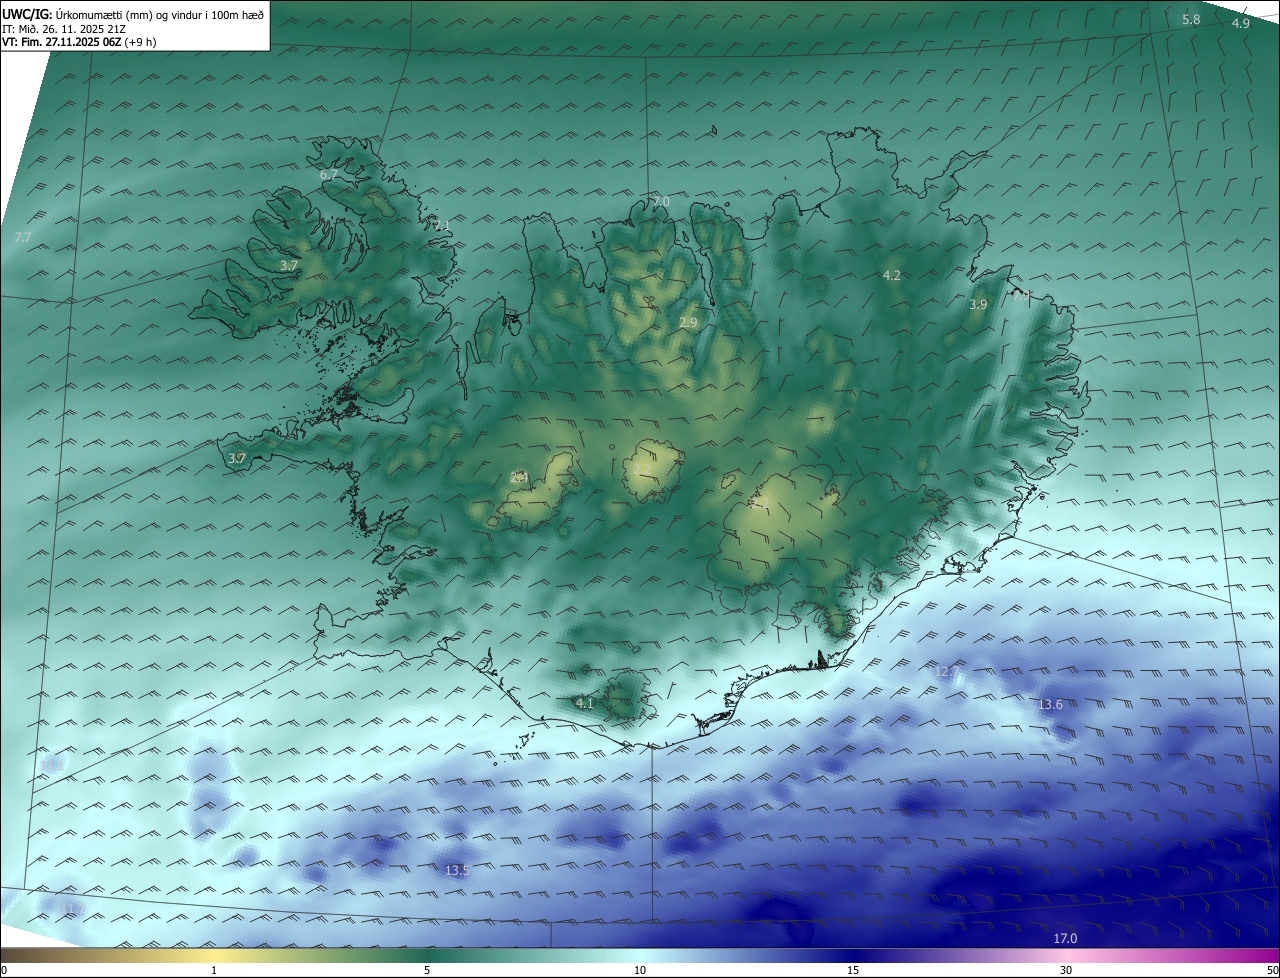This screenshot has width=1280, height=978.
Task: Click the 2.2 value on Hofsjökull glacier
Action: [x=643, y=468]
